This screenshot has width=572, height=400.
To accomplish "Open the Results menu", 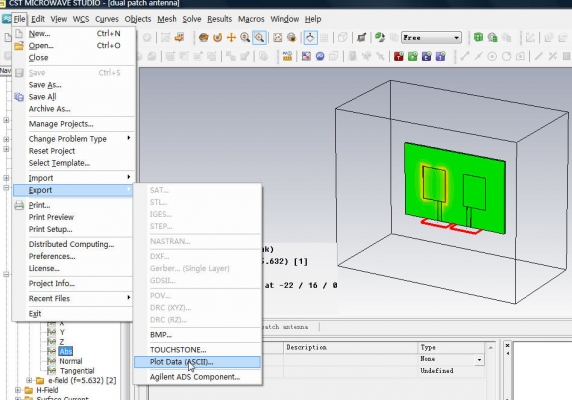I will click(x=219, y=19).
